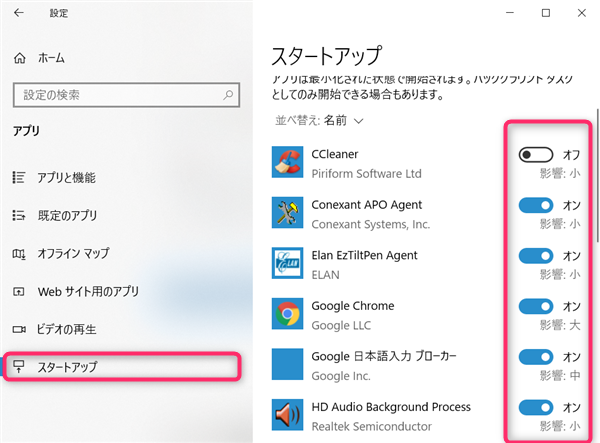Click the ビデオの再生 camera icon
The width and height of the screenshot is (600, 443).
click(x=19, y=329)
